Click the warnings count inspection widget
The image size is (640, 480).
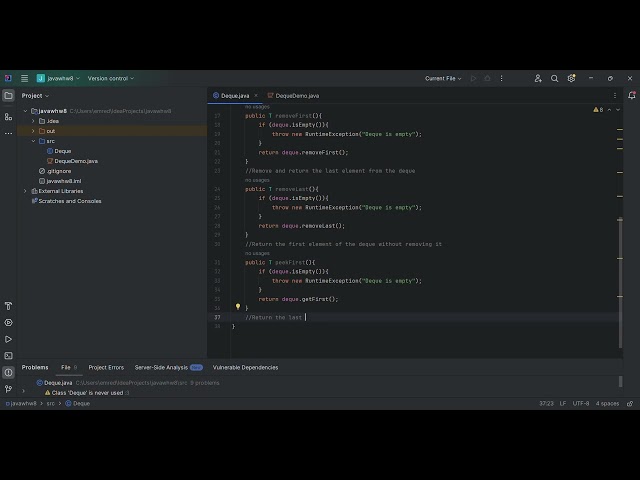tap(598, 110)
